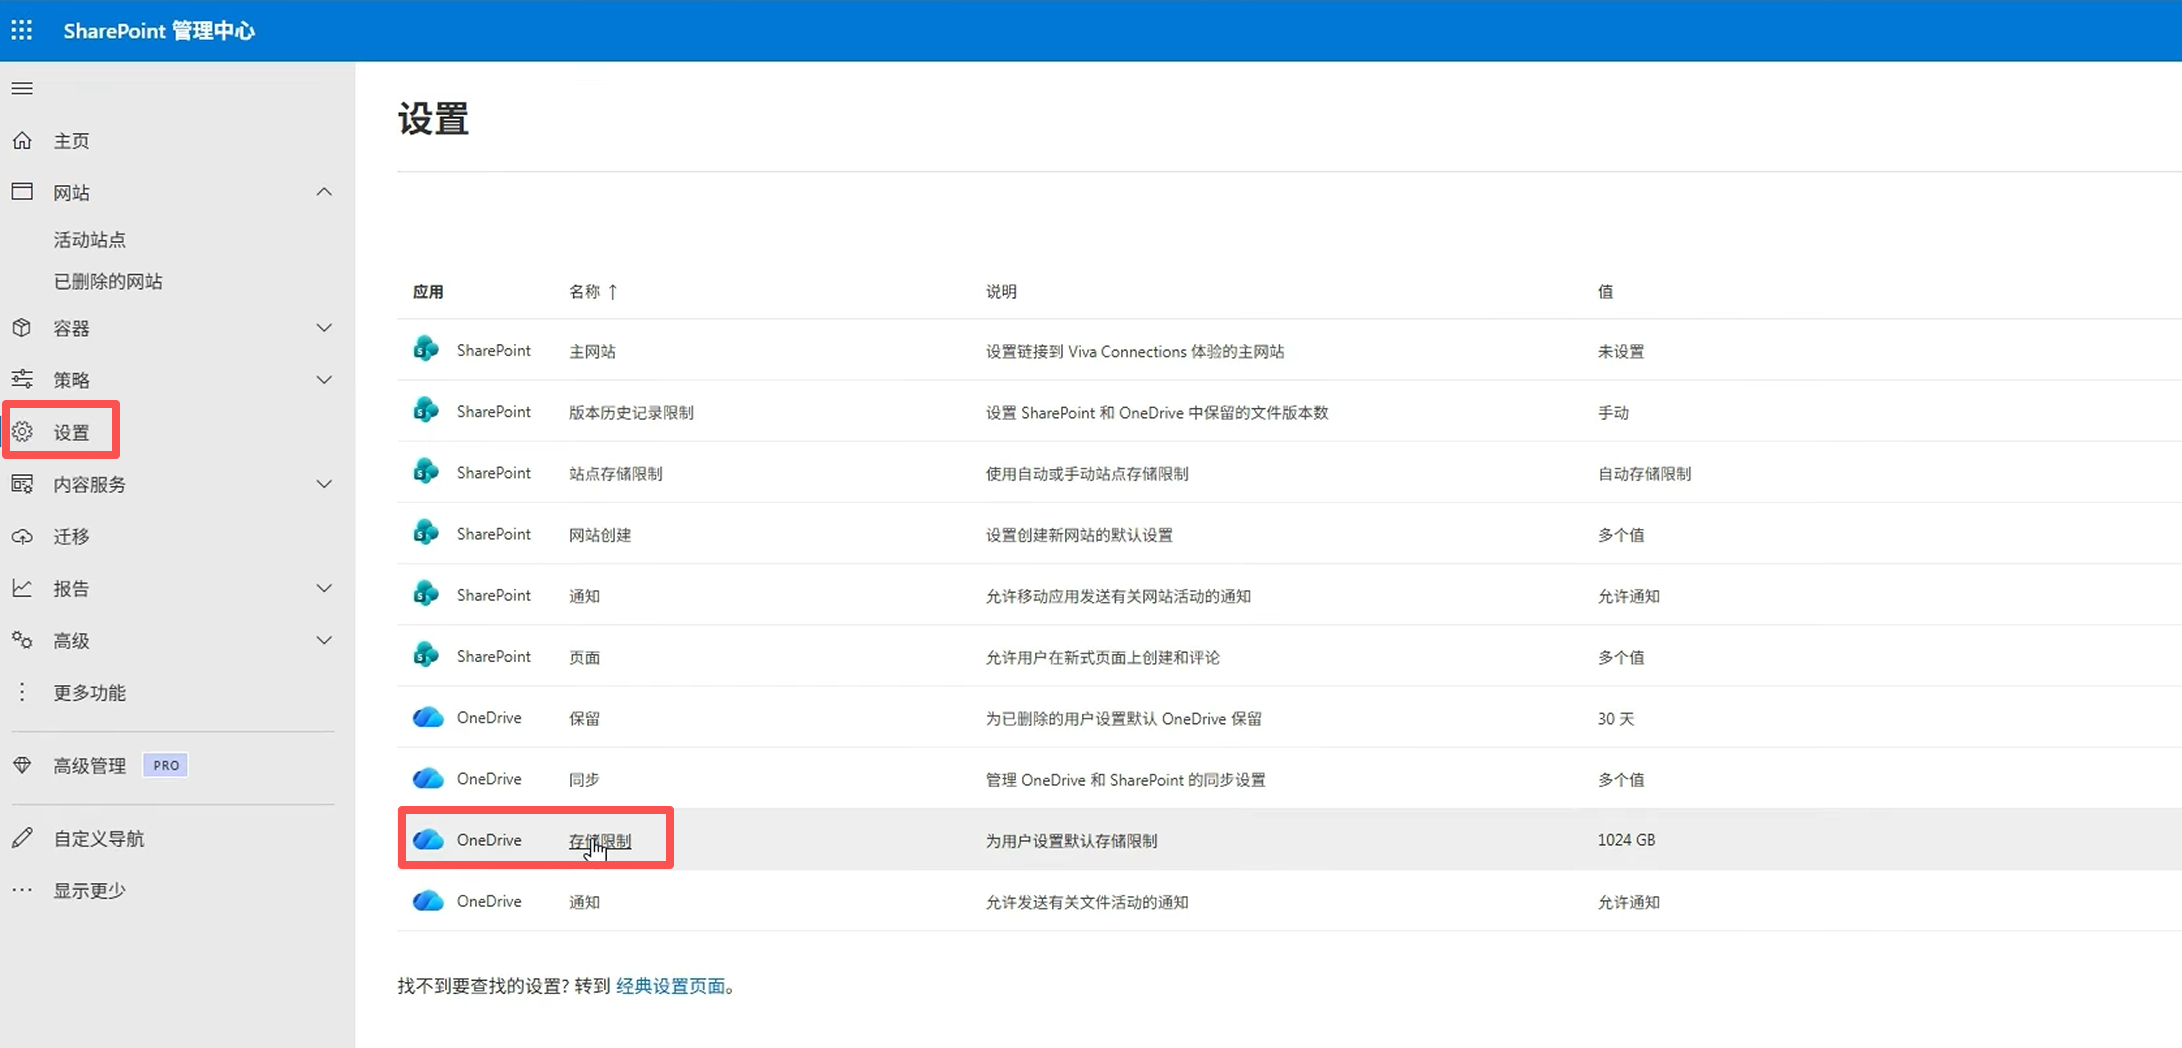Viewport: 2182px width, 1048px height.
Task: Click SharePoint icon in 主网站 row
Action: 426,349
